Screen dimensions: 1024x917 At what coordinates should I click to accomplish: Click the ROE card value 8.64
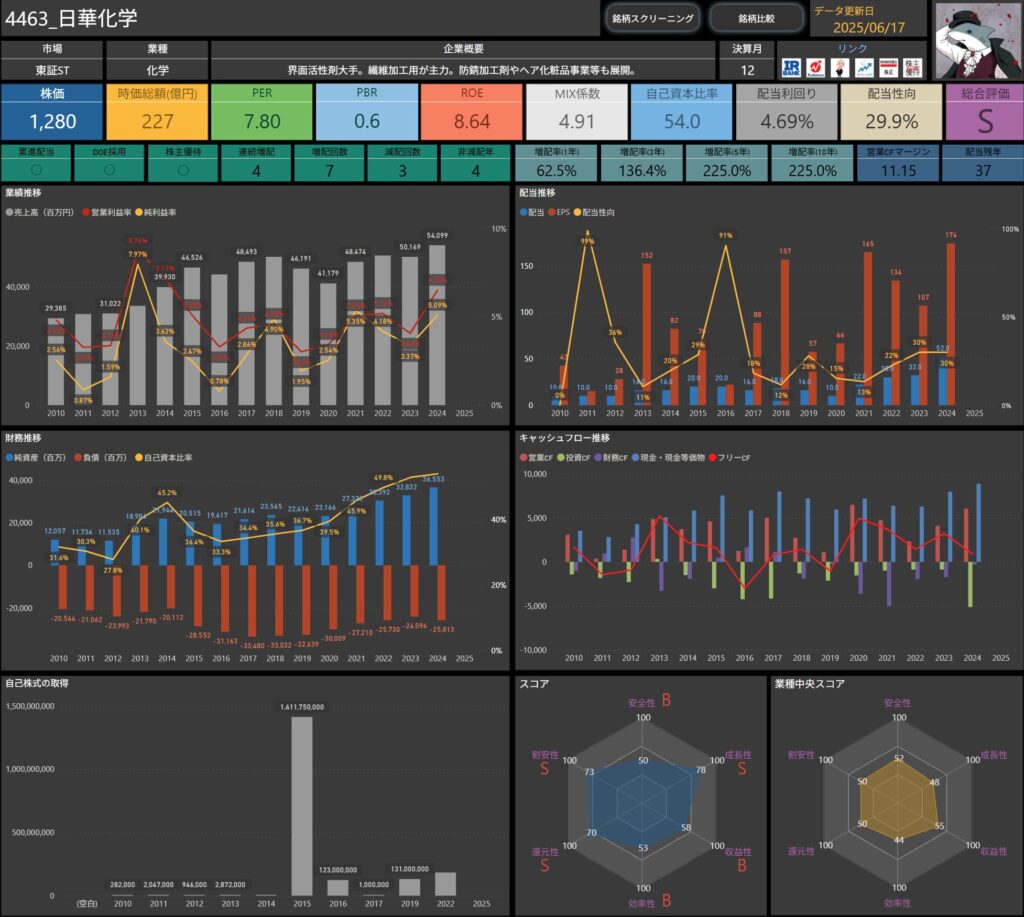pos(472,121)
